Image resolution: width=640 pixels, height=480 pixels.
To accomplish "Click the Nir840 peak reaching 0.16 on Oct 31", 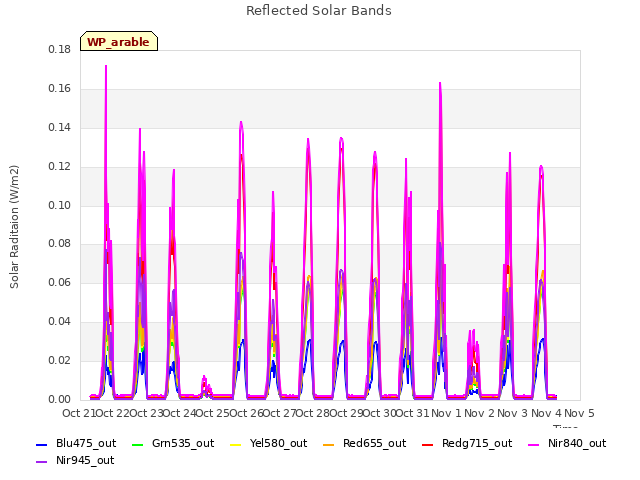I will coord(440,84).
